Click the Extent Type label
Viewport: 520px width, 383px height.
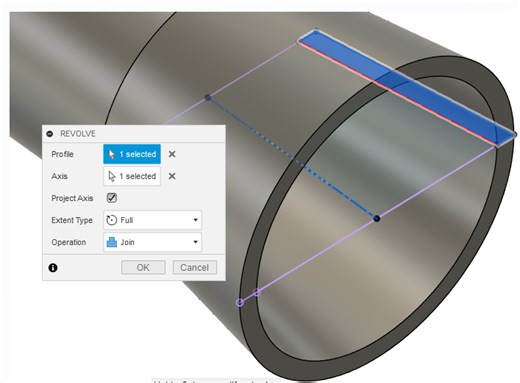[x=72, y=220]
